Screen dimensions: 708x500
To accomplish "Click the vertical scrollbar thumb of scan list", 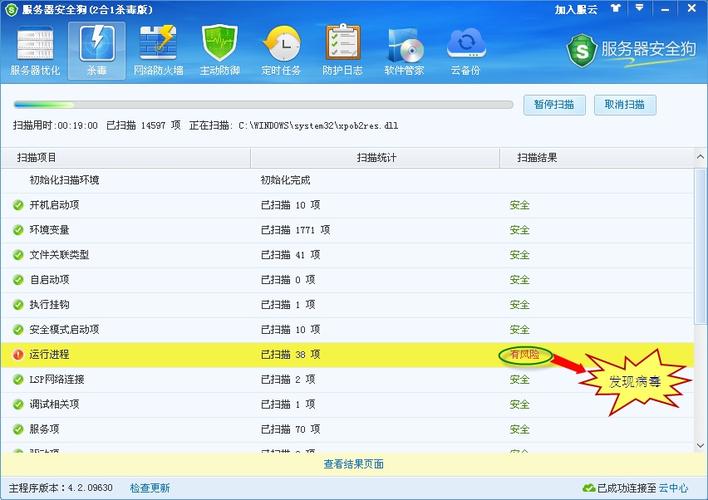I will pyautogui.click(x=700, y=246).
